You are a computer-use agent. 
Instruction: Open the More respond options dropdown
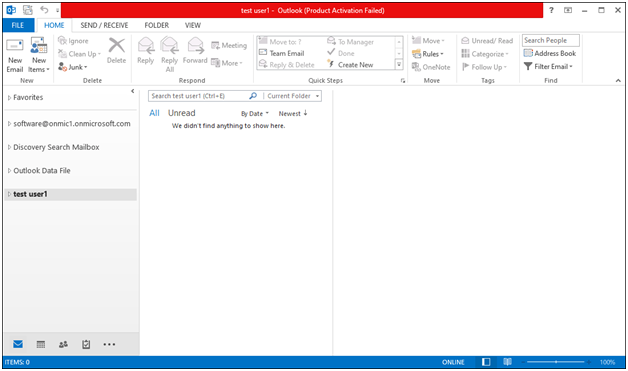[227, 63]
